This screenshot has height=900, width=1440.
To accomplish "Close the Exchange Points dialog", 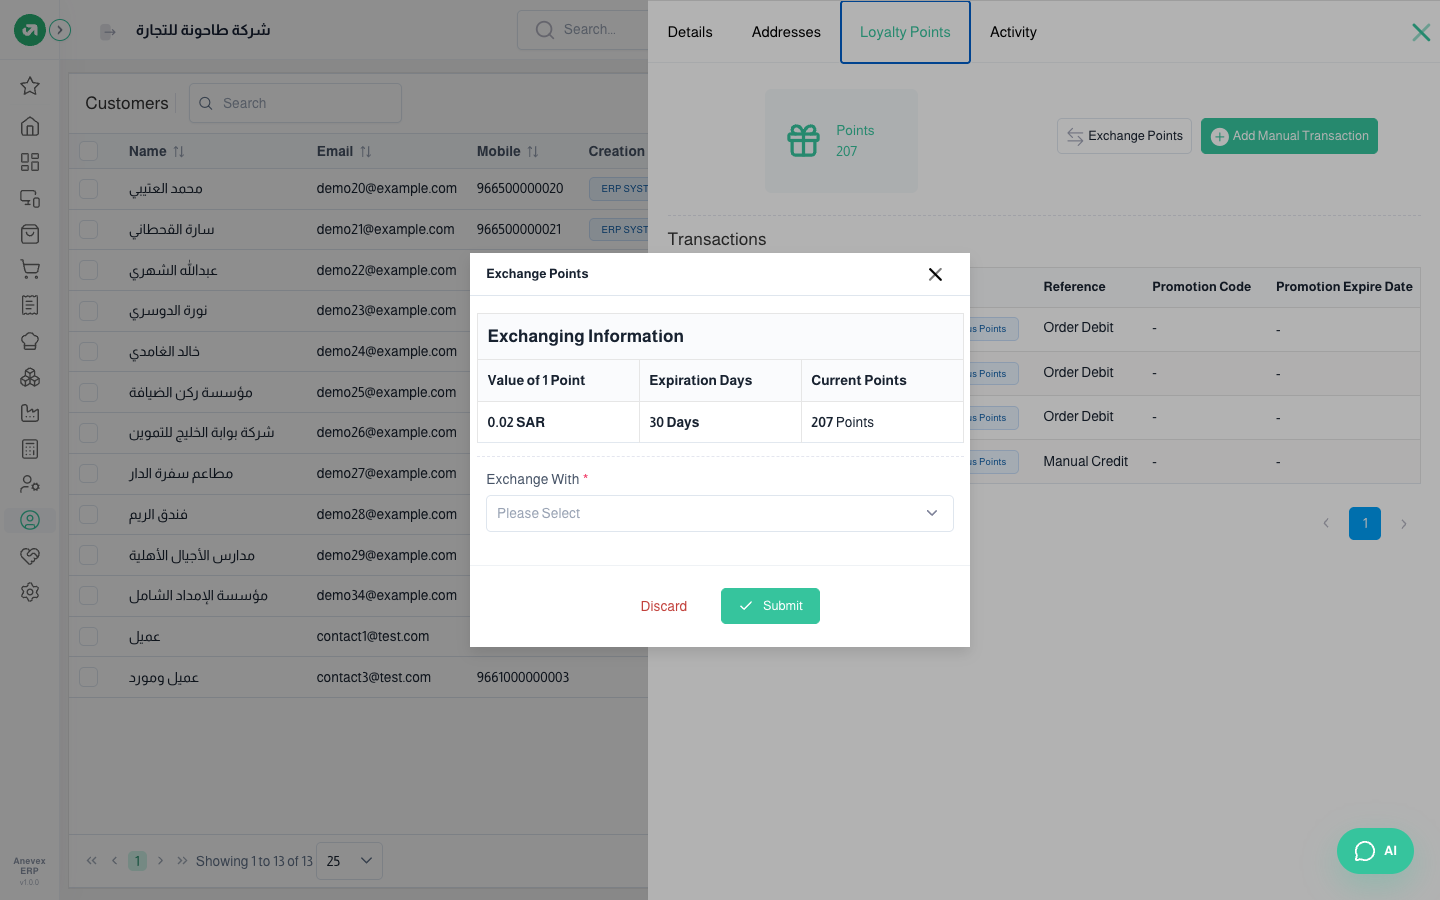I will [935, 274].
